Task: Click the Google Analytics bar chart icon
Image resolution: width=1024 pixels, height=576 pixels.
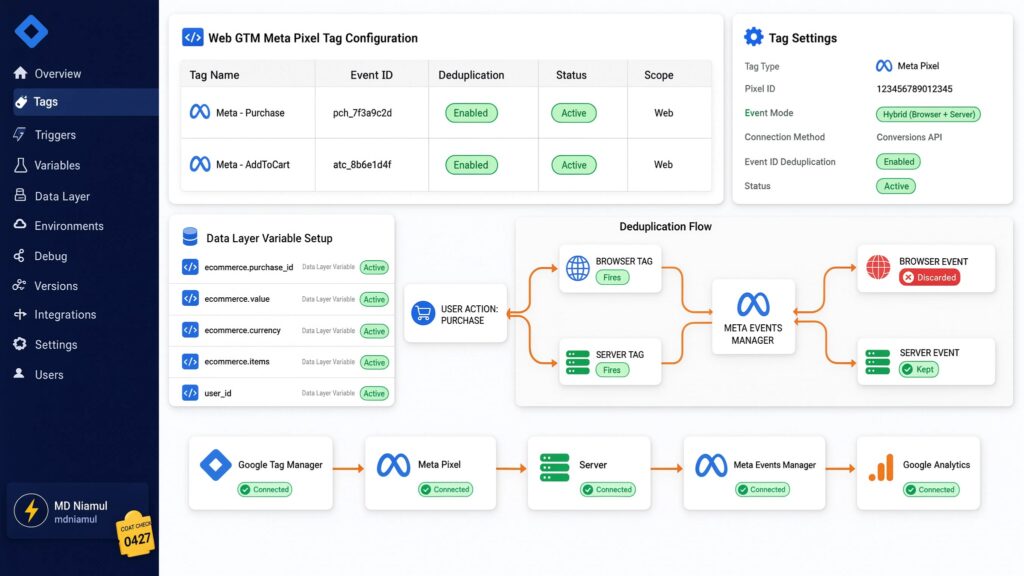Action: (881, 468)
